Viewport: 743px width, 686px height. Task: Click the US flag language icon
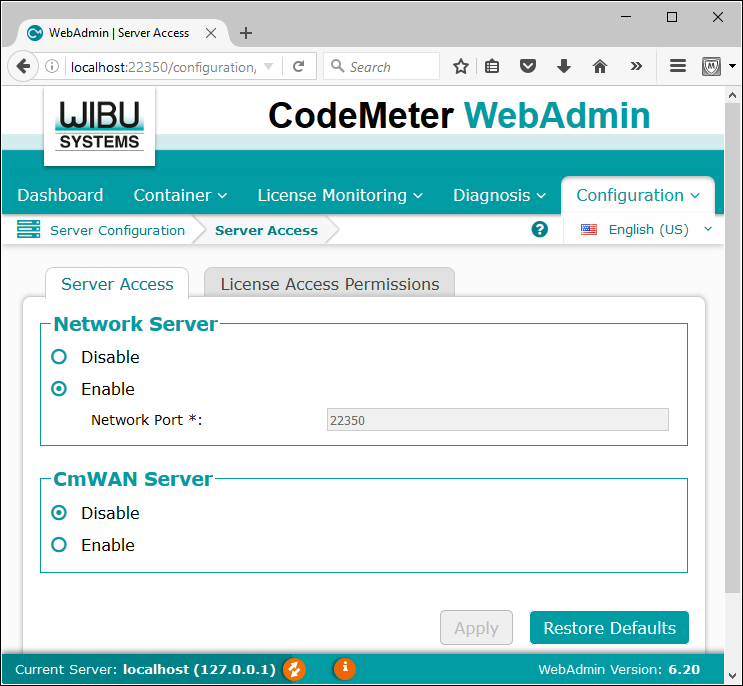coord(589,230)
